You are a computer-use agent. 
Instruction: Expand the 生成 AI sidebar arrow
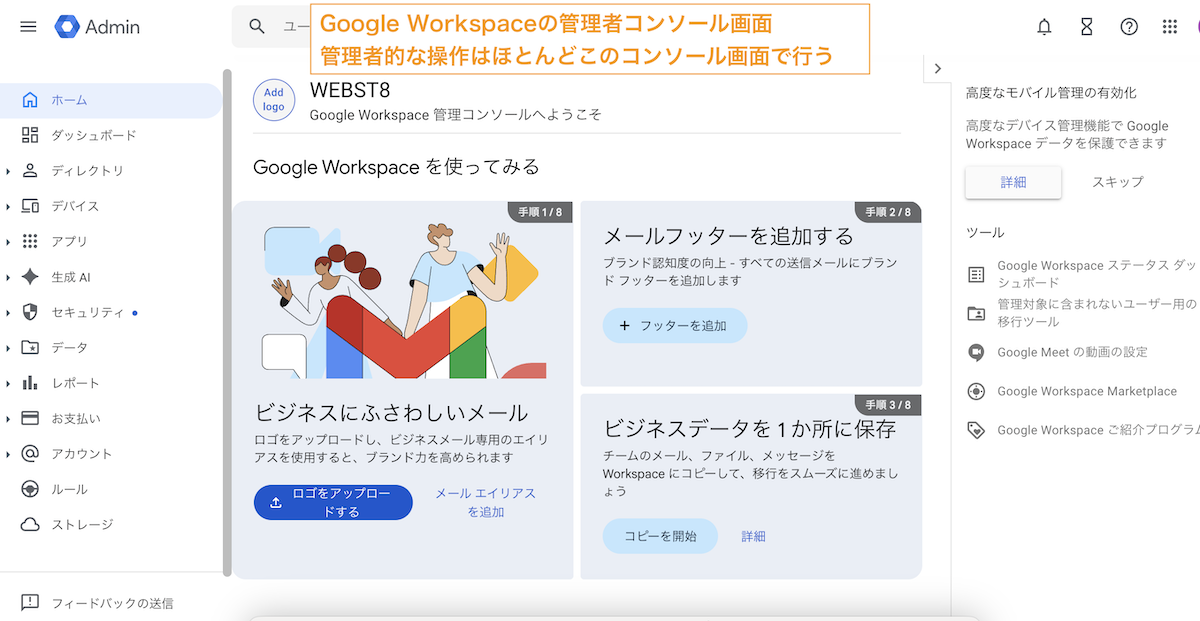(8, 277)
